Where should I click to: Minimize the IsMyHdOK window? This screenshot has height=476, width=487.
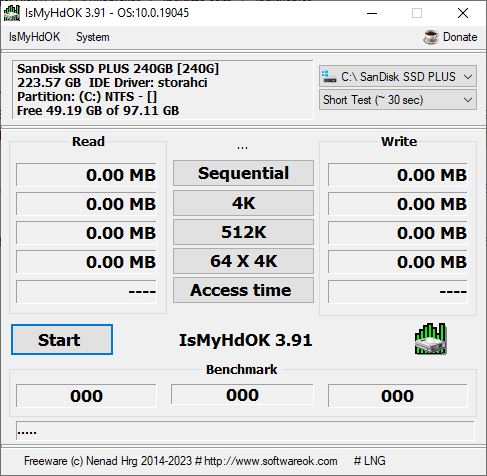click(372, 13)
